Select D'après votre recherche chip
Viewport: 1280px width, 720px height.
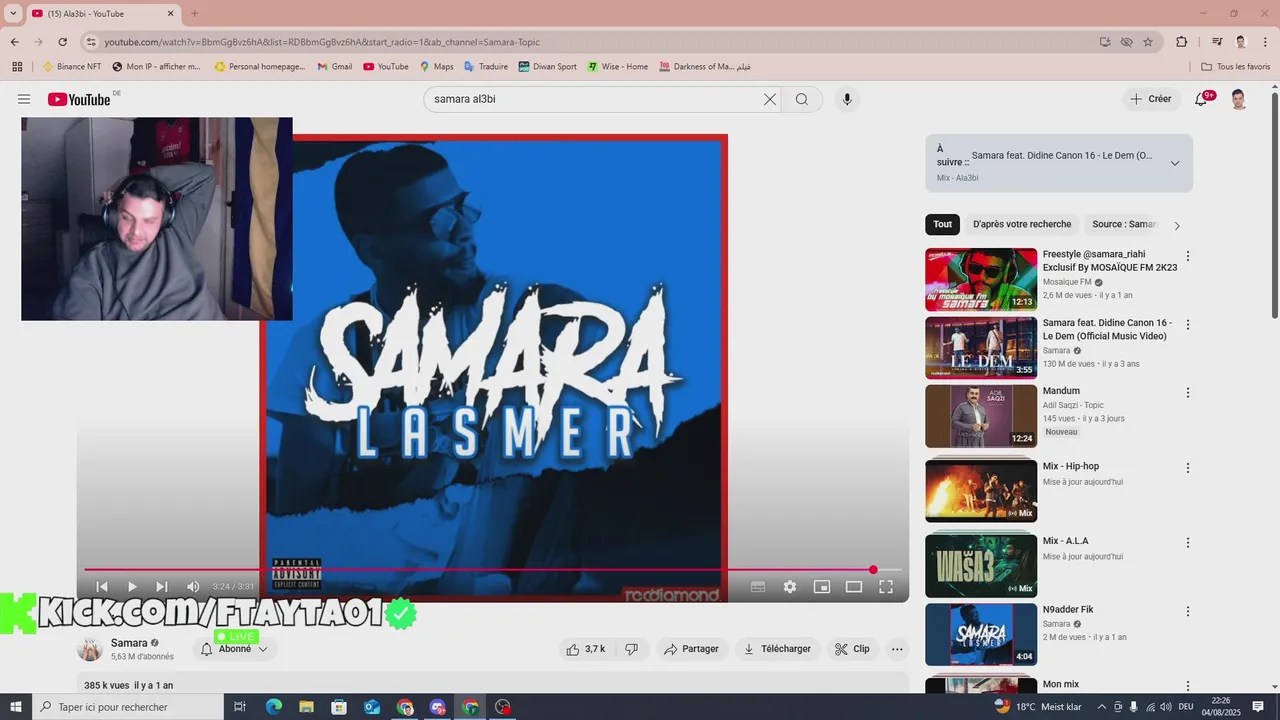tap(1022, 224)
